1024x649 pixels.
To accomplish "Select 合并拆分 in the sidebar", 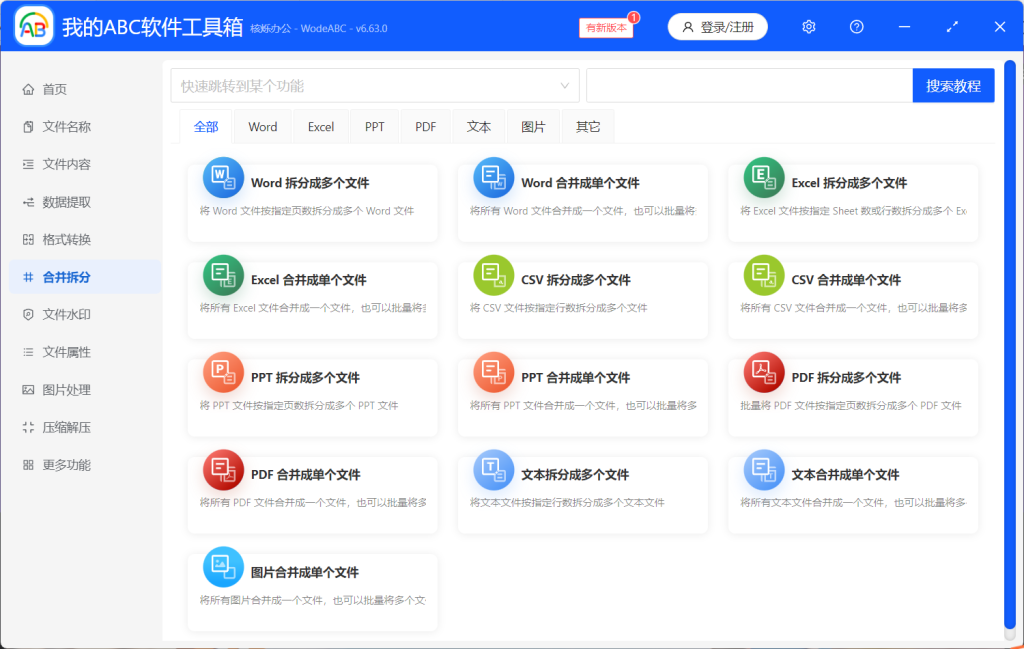I will [x=85, y=277].
